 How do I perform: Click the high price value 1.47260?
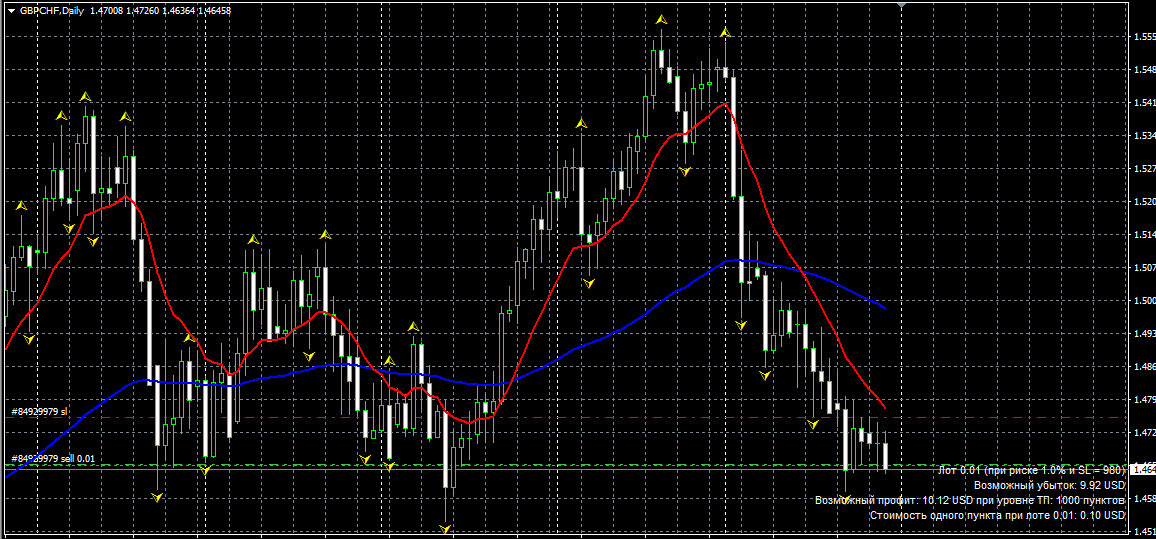pyautogui.click(x=141, y=12)
